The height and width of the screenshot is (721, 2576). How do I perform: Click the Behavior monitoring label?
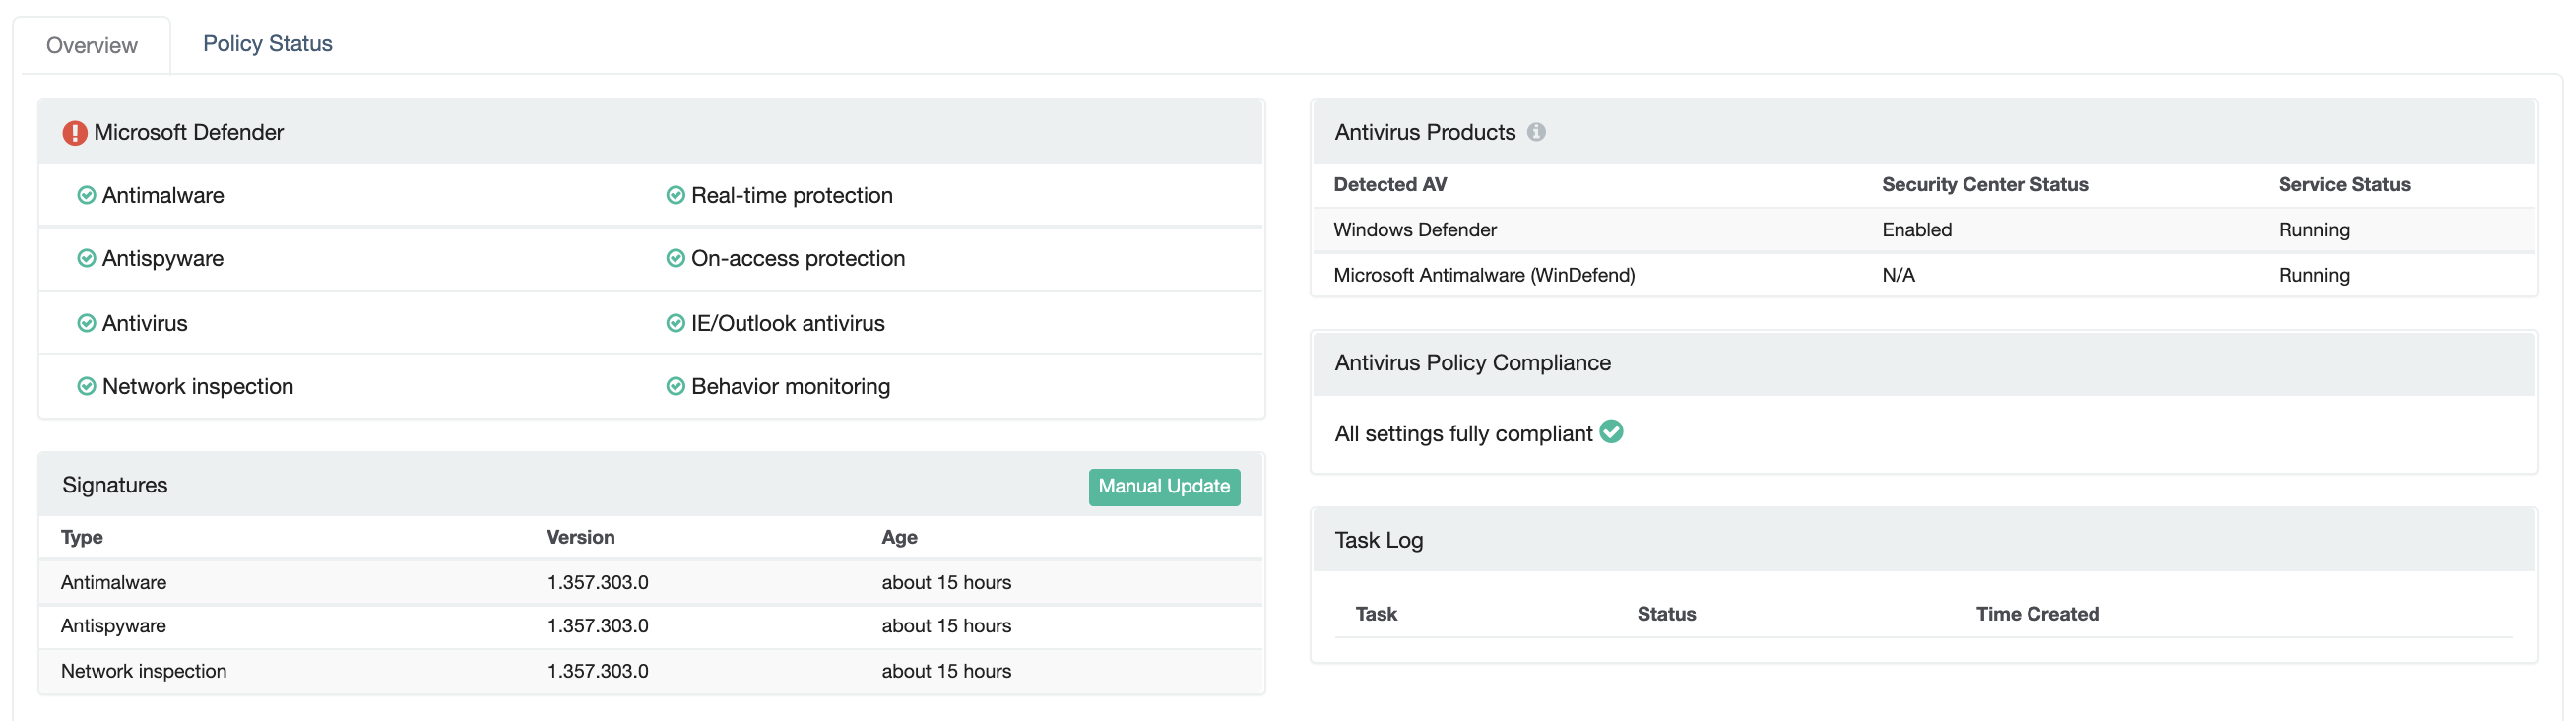(790, 386)
